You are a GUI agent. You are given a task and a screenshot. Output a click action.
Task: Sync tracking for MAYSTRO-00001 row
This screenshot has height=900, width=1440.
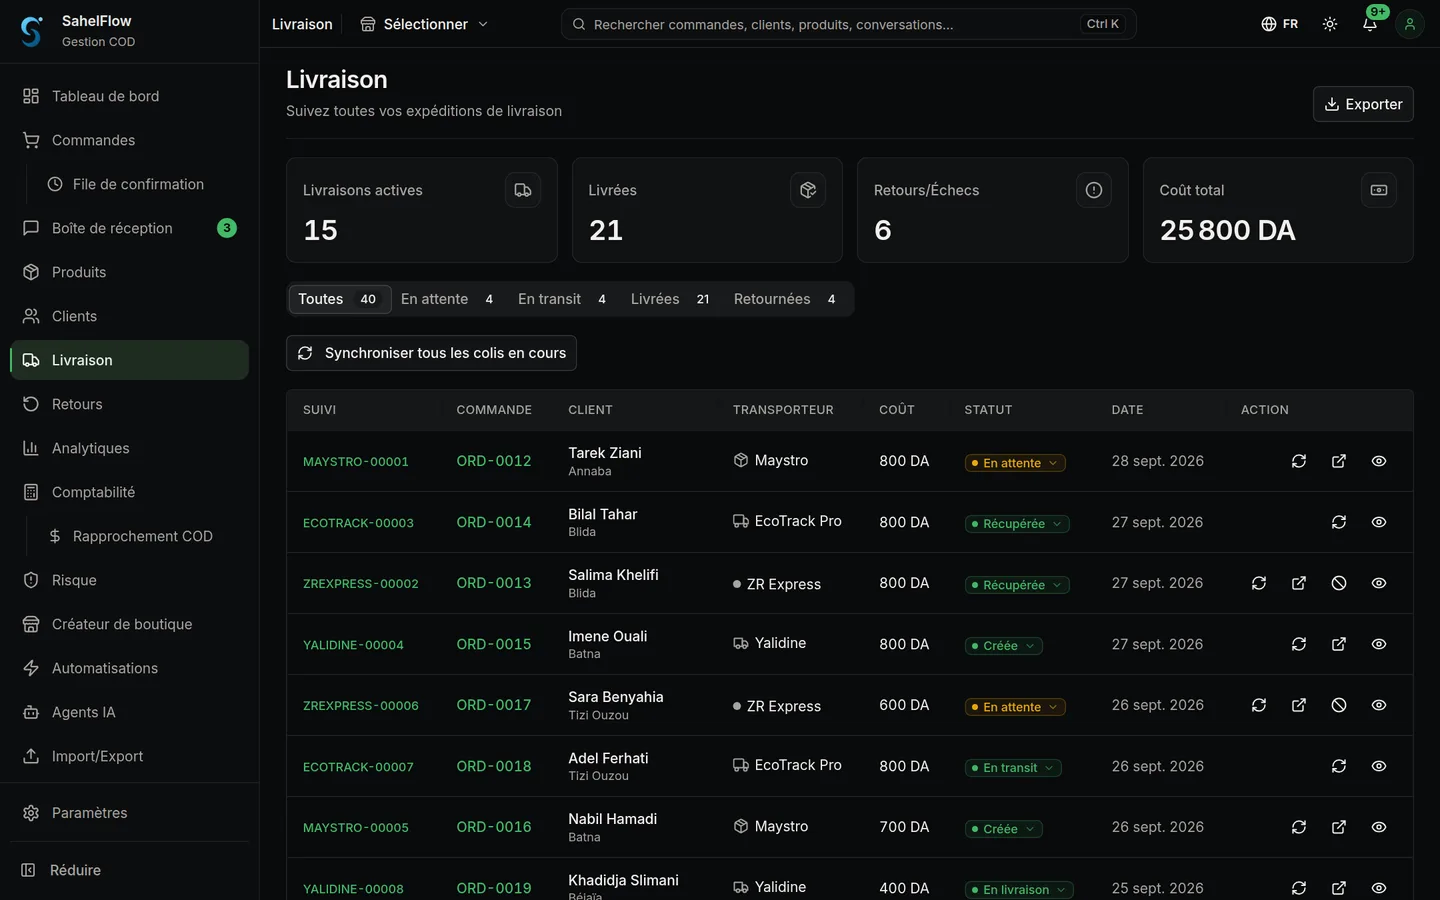click(x=1299, y=461)
